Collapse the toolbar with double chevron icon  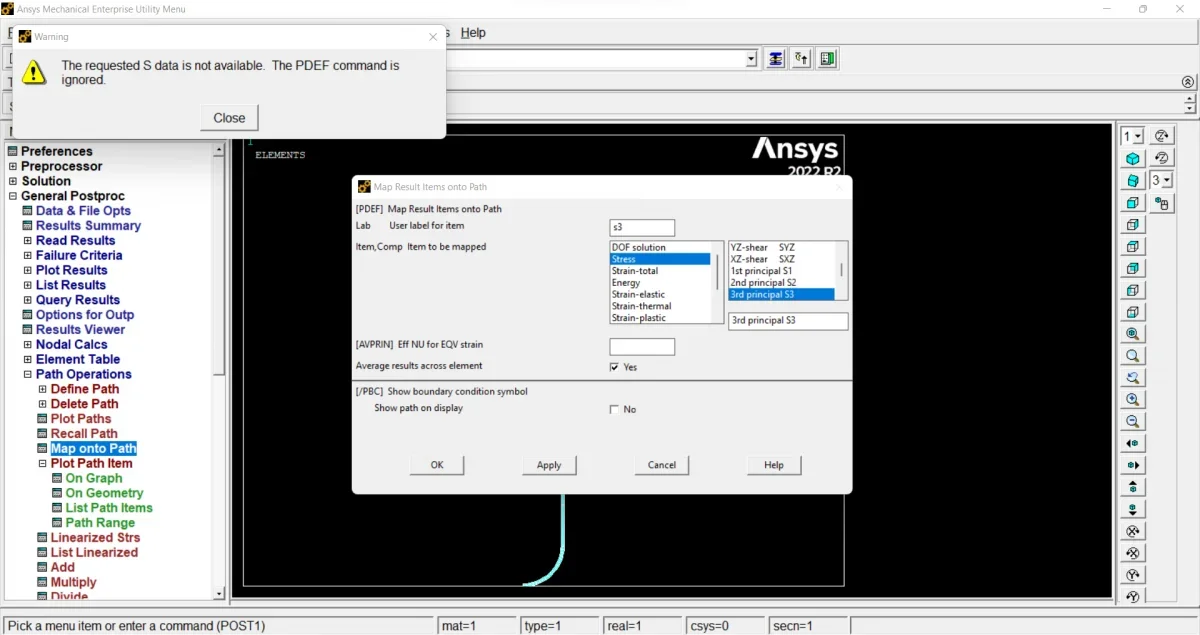coord(1188,82)
